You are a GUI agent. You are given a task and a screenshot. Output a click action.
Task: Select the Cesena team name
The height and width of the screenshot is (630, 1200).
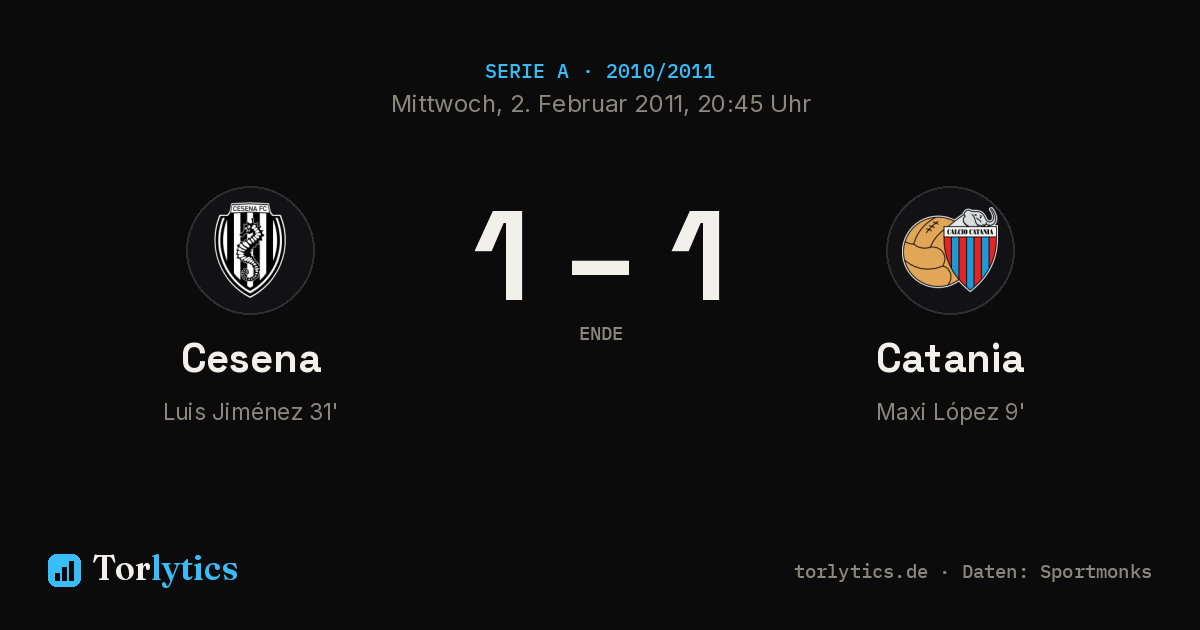point(251,358)
